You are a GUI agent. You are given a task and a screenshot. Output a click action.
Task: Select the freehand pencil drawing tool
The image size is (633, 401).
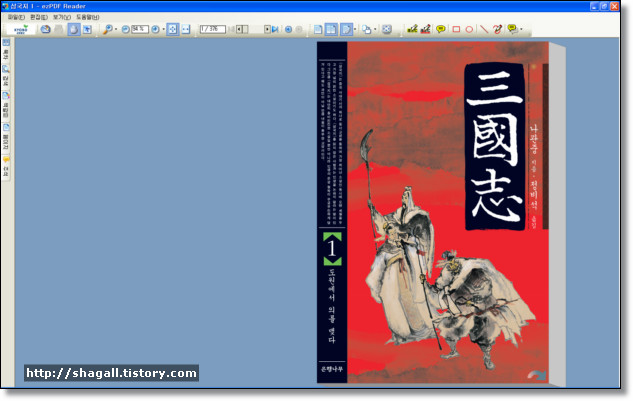[x=497, y=29]
